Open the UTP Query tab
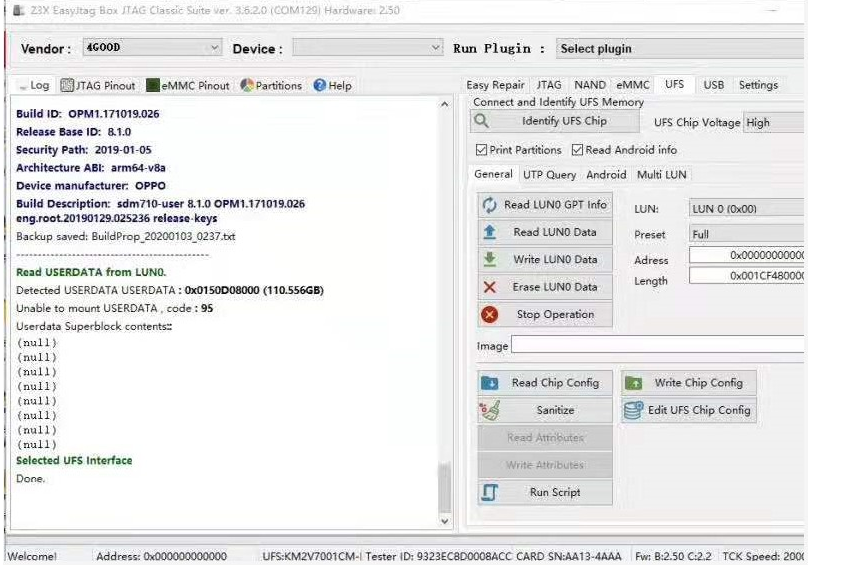This screenshot has height=565, width=841. coord(549,174)
